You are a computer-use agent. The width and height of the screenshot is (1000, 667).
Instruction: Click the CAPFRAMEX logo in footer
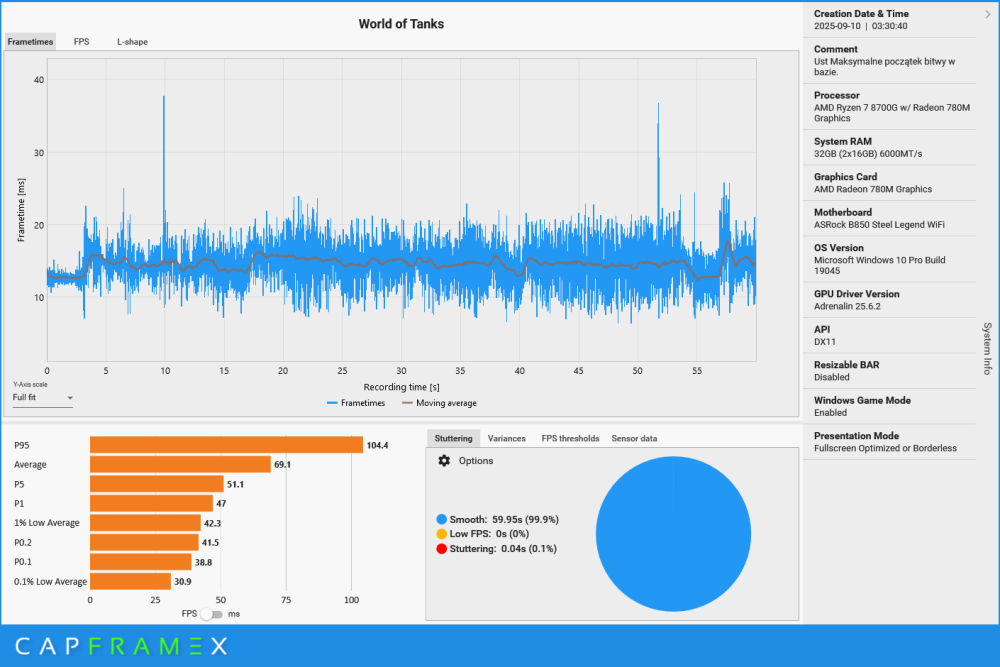click(x=121, y=646)
